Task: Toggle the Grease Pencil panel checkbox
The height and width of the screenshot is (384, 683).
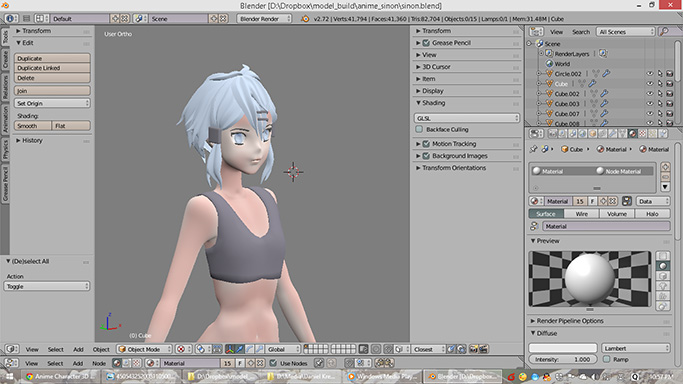Action: point(426,43)
